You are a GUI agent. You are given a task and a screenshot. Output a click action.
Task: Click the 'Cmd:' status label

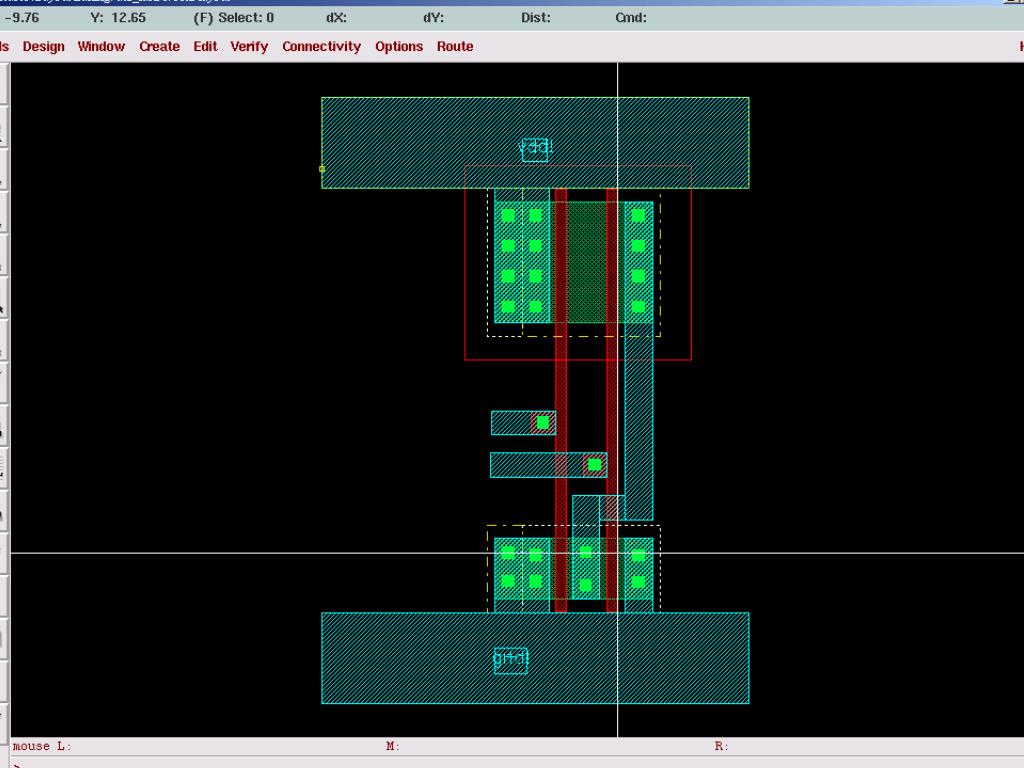pyautogui.click(x=631, y=18)
